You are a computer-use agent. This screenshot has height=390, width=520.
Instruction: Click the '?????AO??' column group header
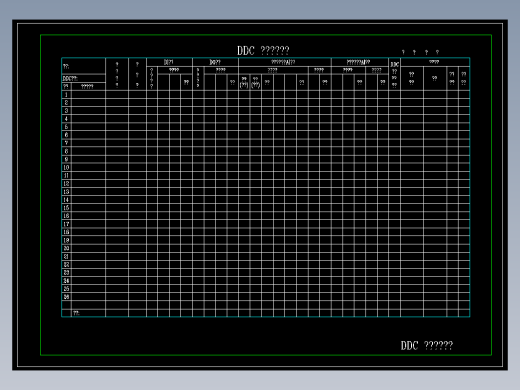[x=360, y=62]
